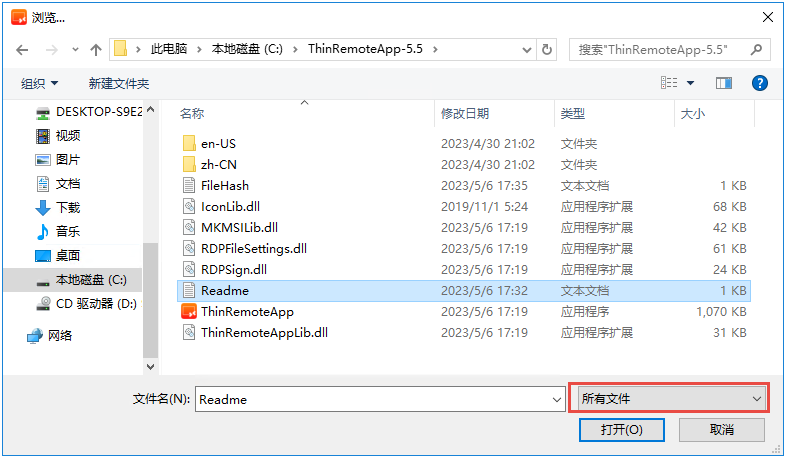Toggle the preview pane icon
This screenshot has width=787, height=459.
[x=723, y=83]
